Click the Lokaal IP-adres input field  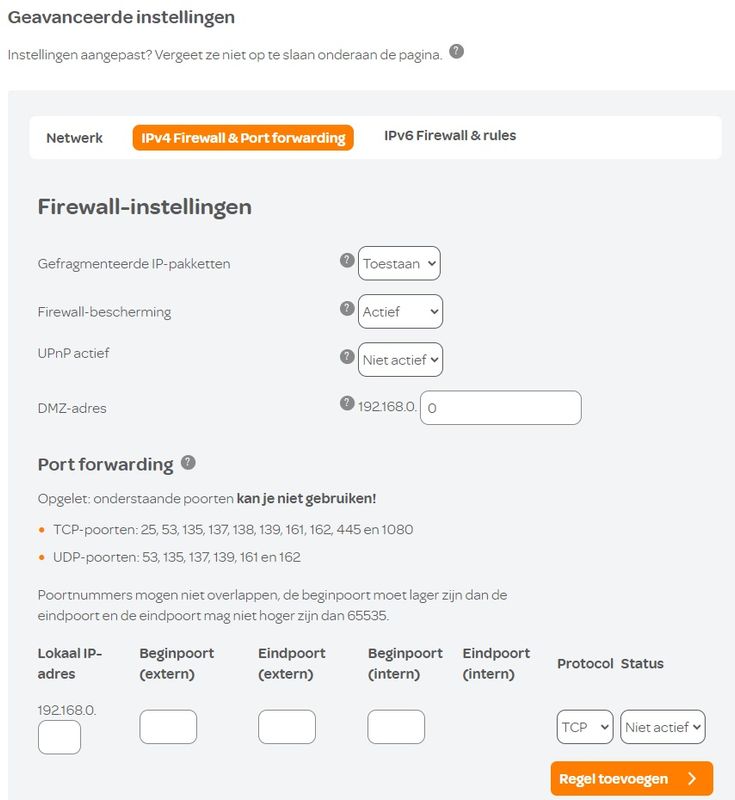click(59, 737)
